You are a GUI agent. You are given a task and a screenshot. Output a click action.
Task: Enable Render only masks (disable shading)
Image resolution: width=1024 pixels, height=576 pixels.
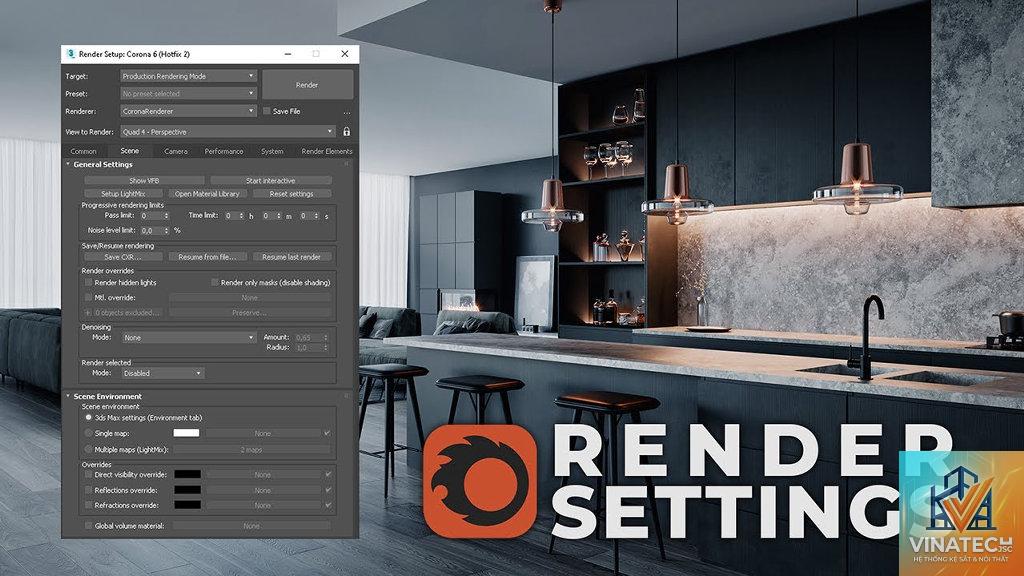click(214, 283)
